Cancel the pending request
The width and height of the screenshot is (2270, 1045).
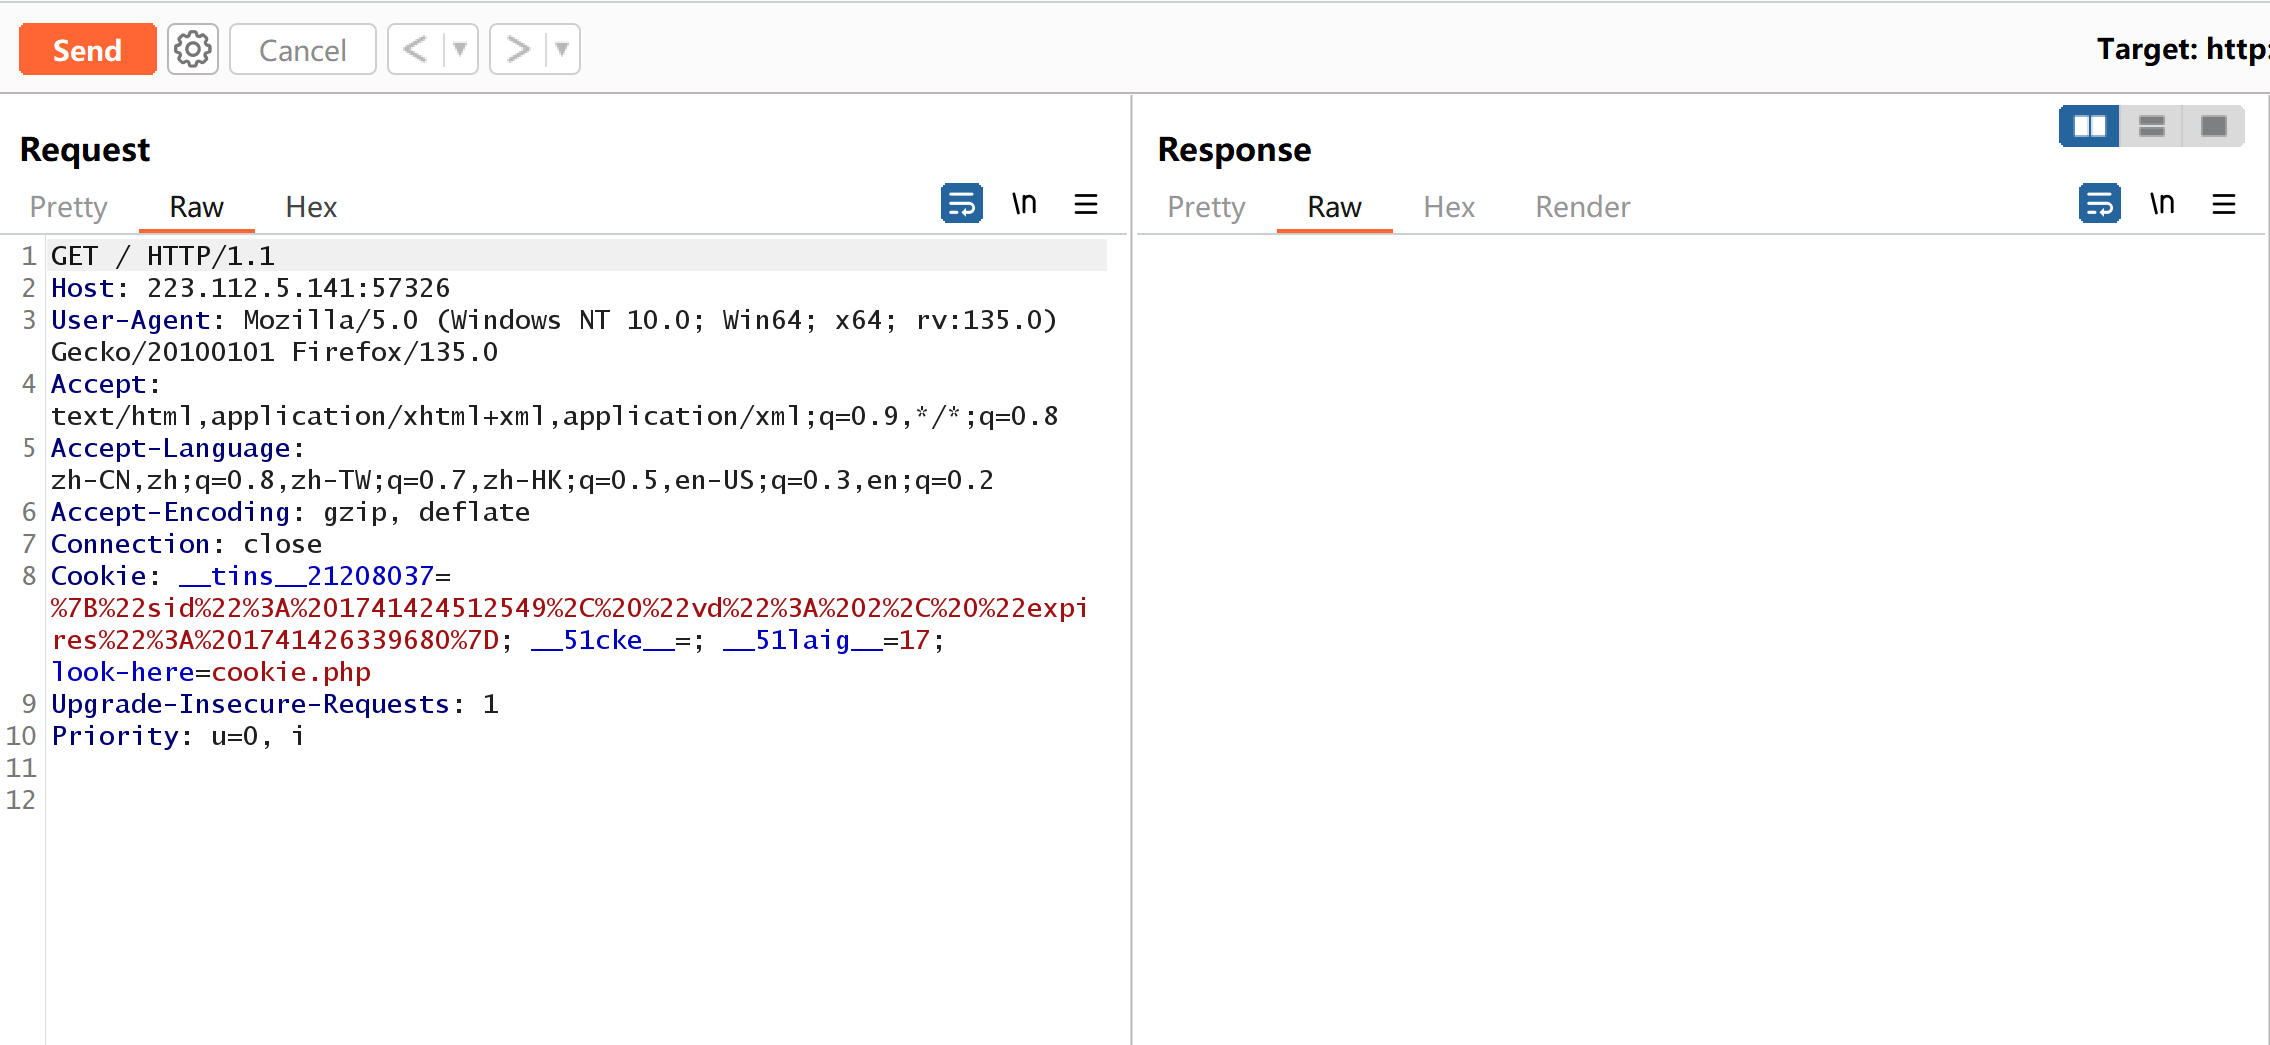pyautogui.click(x=302, y=48)
